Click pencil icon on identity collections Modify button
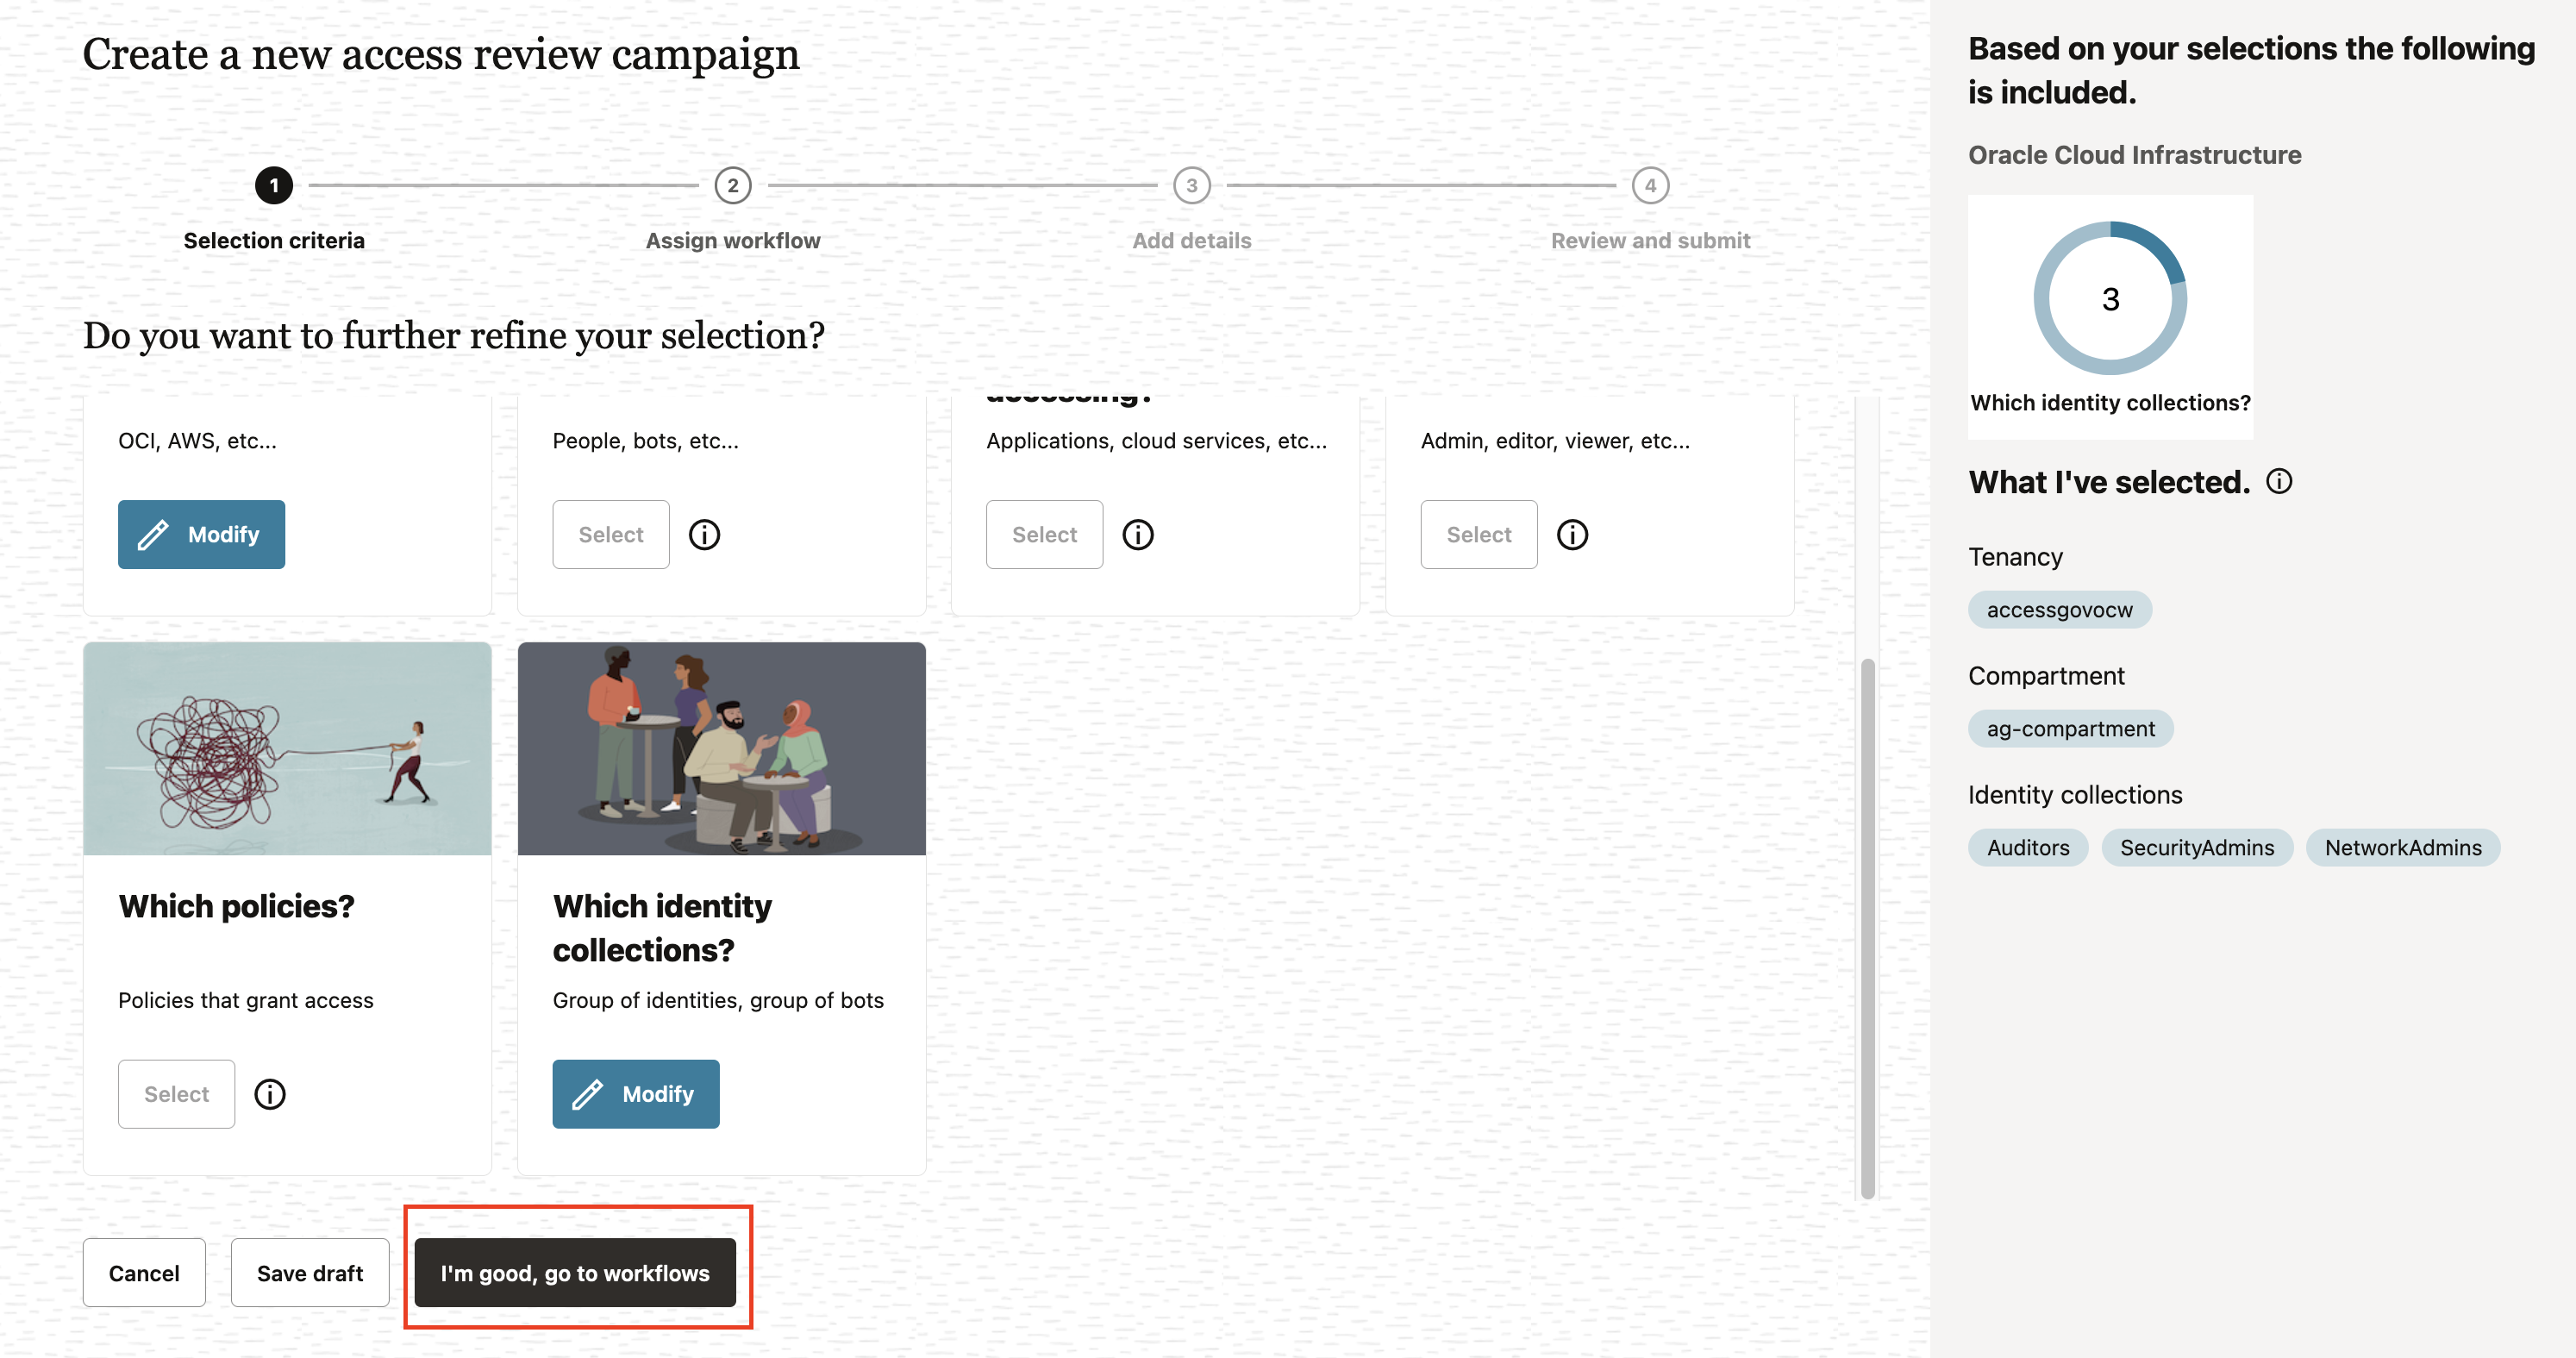Screen dimensions: 2576x1358 click(590, 1093)
